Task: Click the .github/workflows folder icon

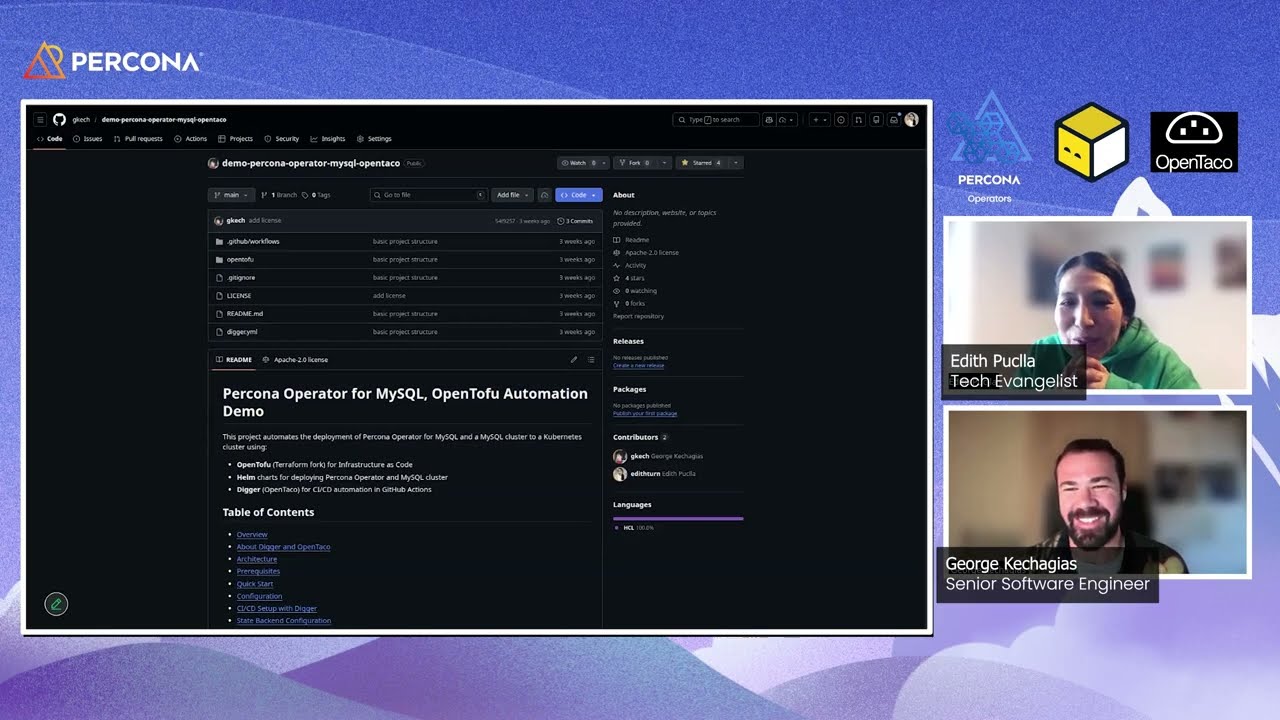Action: [x=219, y=241]
